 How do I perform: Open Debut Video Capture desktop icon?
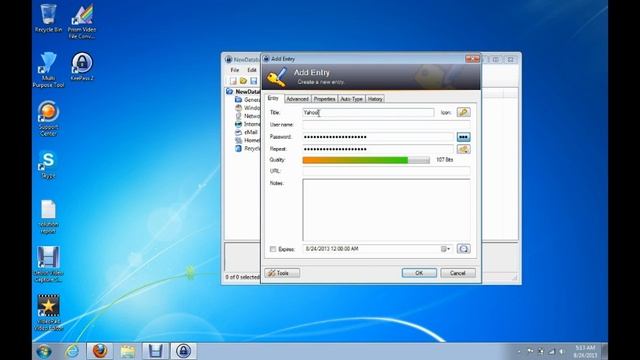(x=48, y=264)
